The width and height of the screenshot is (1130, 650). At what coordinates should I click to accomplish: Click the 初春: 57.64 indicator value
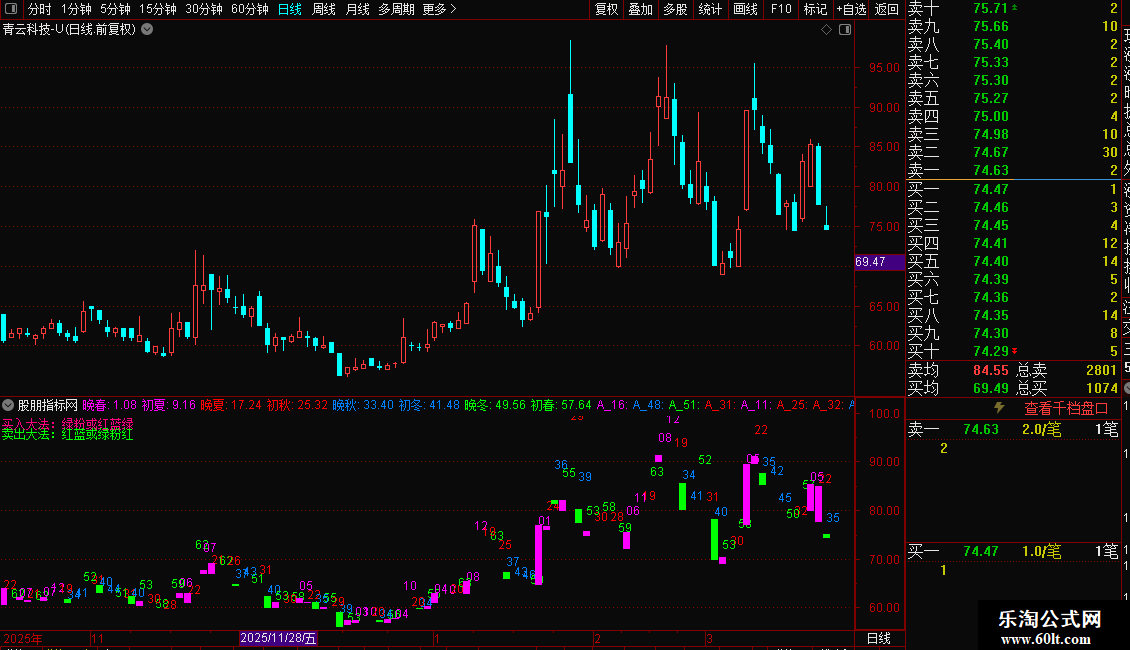[561, 405]
